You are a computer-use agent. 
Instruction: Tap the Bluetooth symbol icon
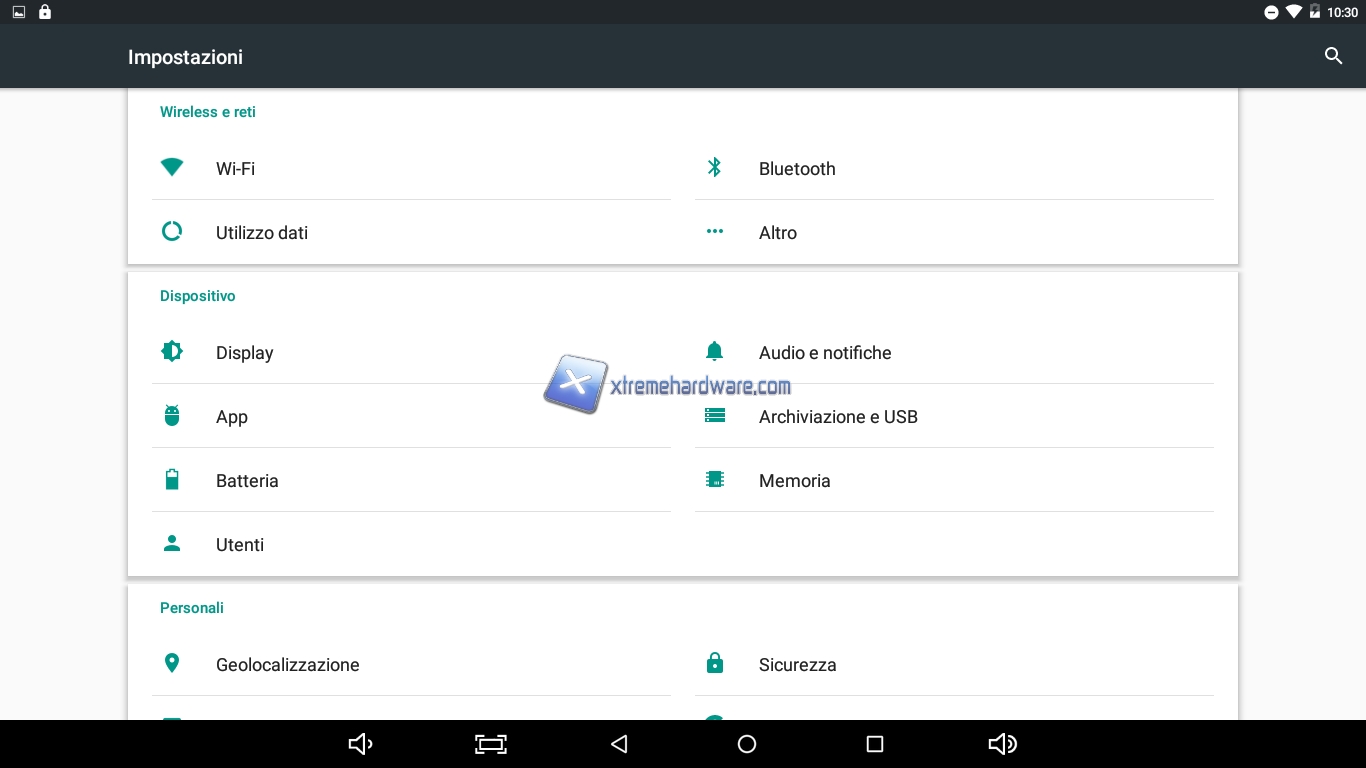coord(714,168)
